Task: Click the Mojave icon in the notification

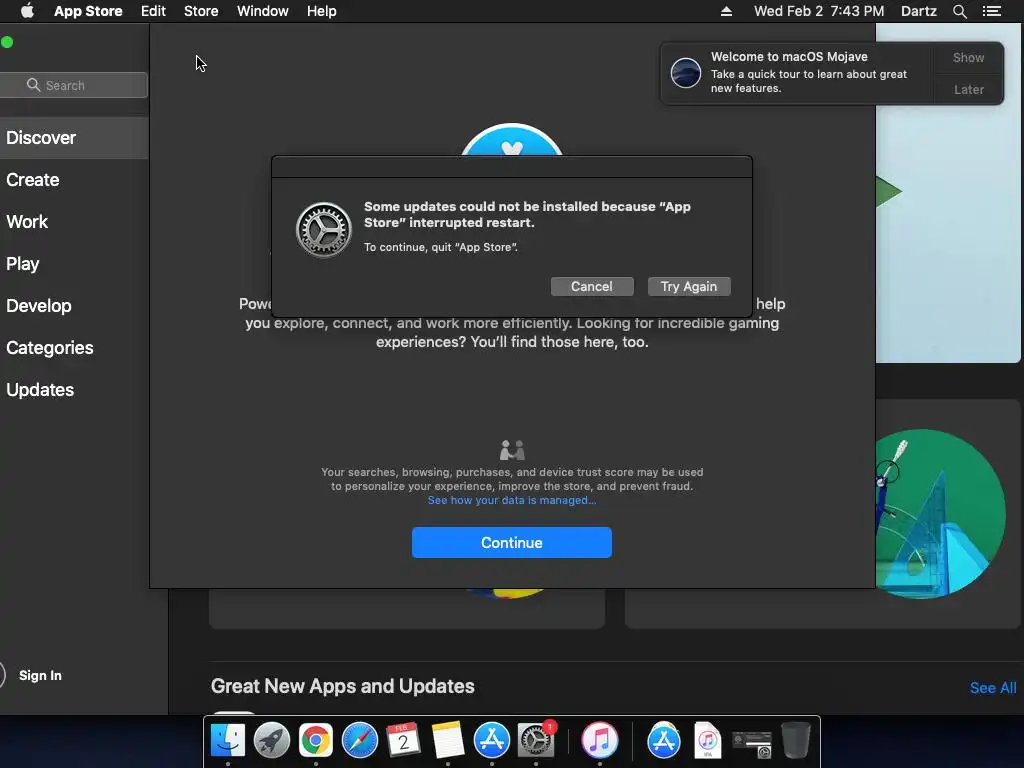Action: pyautogui.click(x=686, y=72)
